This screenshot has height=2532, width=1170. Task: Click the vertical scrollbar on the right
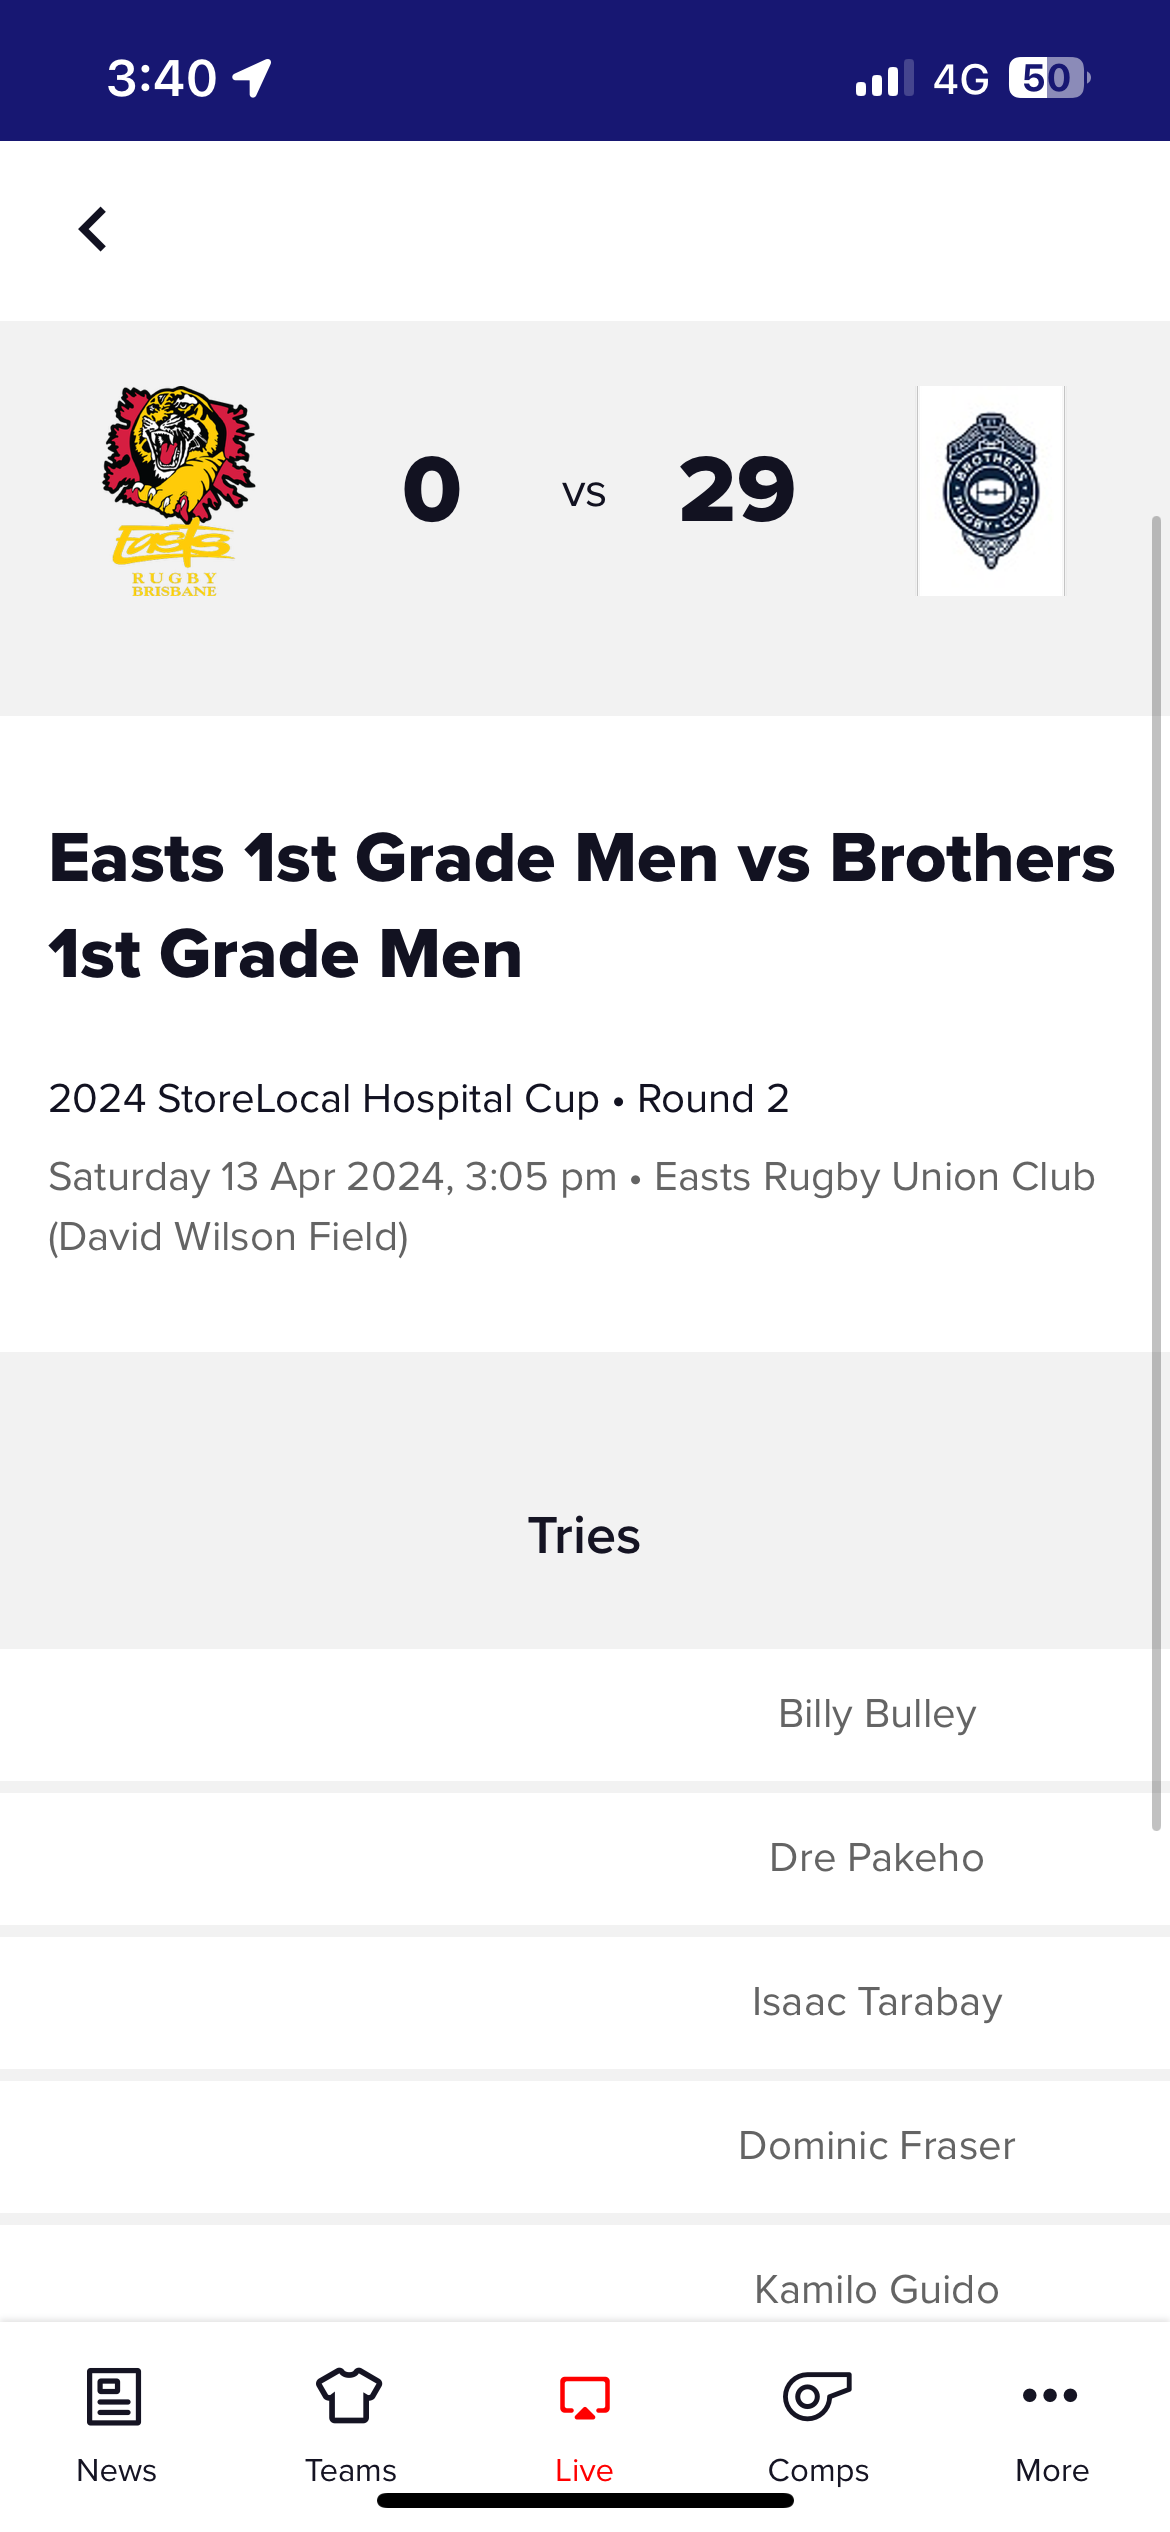(x=1157, y=1173)
